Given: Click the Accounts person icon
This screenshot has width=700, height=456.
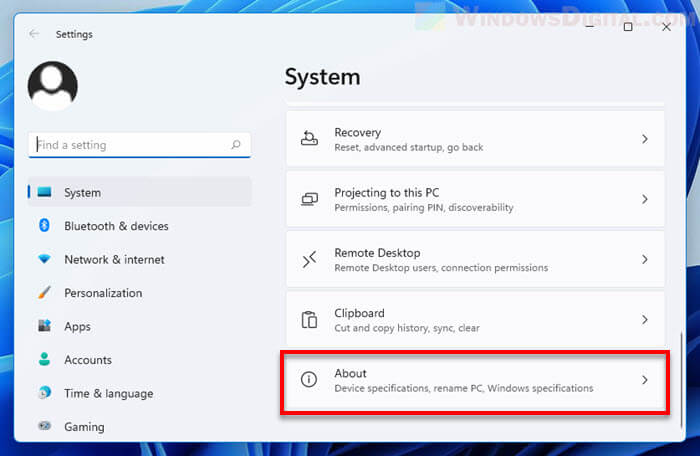Looking at the screenshot, I should click(x=44, y=359).
